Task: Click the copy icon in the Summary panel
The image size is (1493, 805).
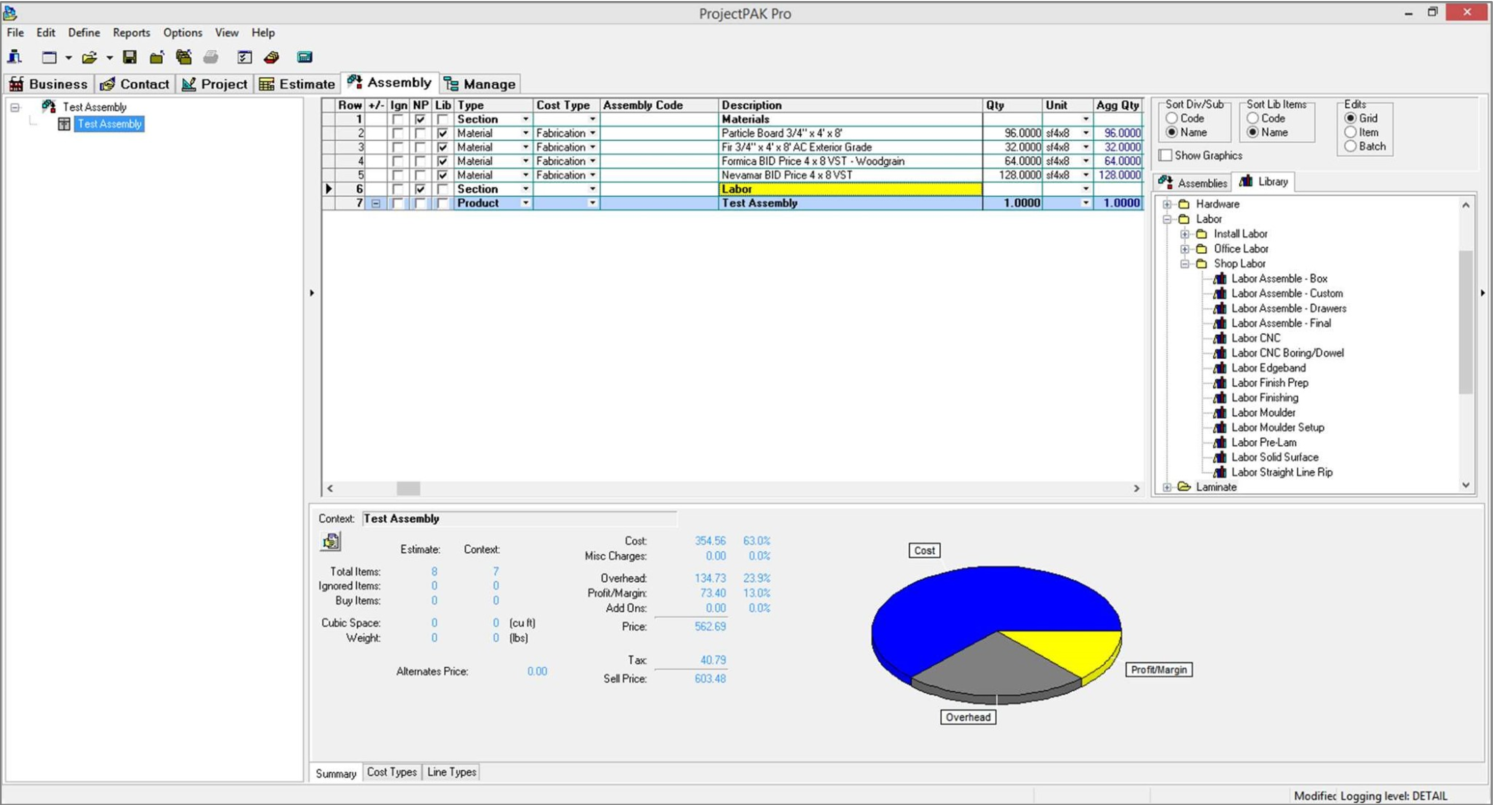Action: [330, 541]
